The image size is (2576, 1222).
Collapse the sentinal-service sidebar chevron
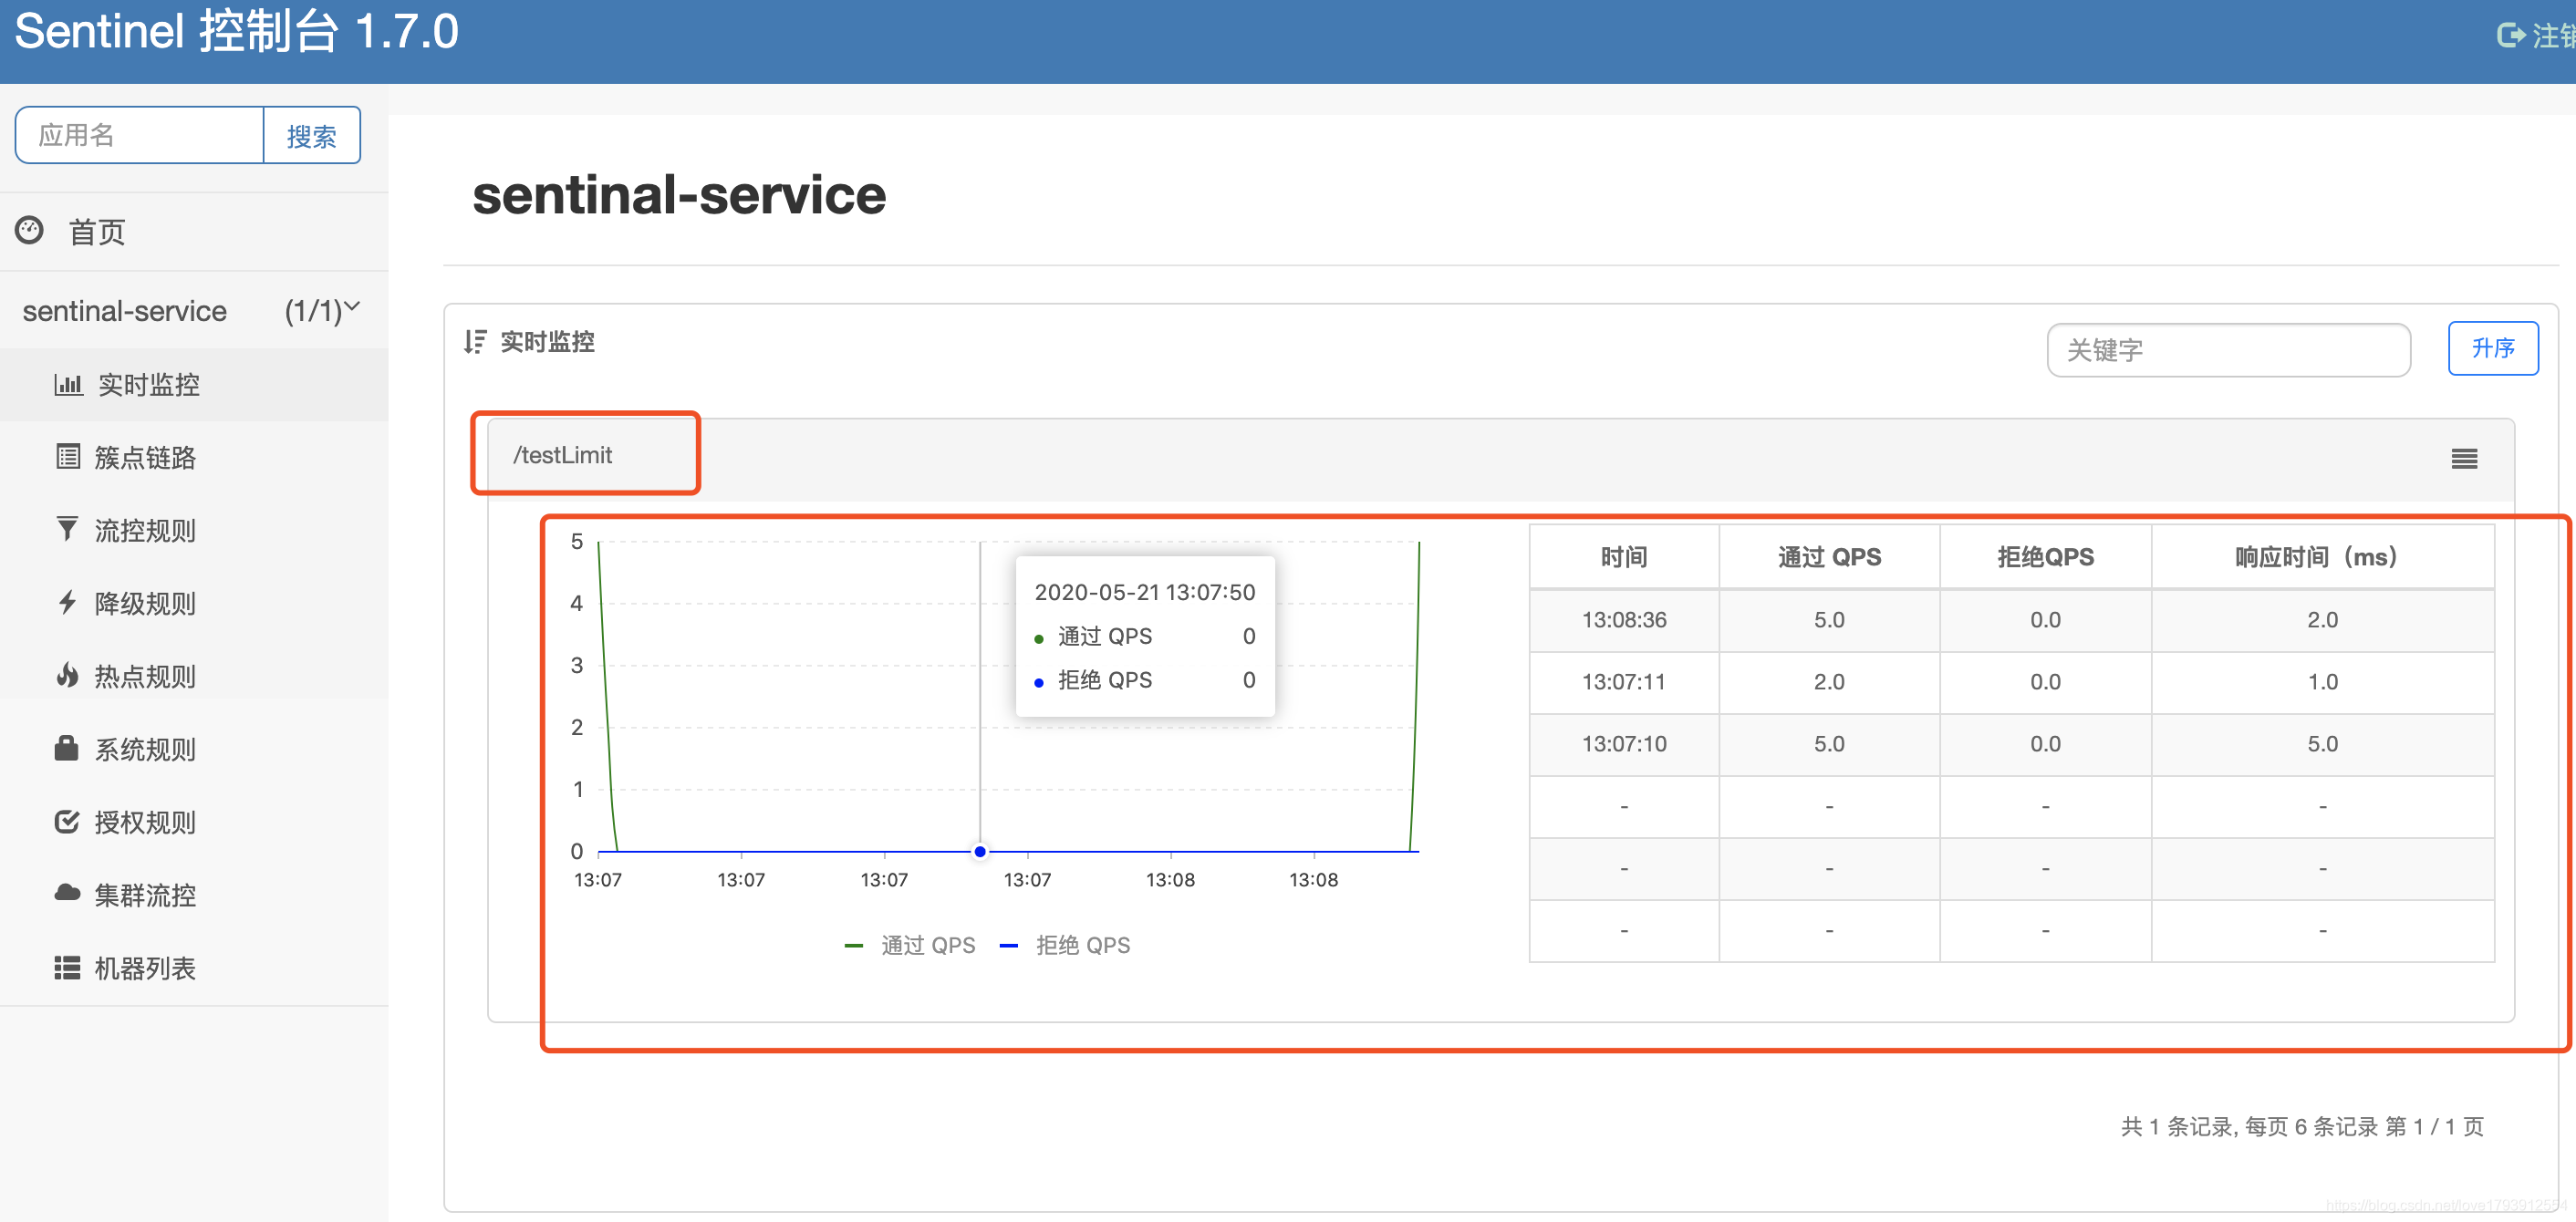coord(352,306)
